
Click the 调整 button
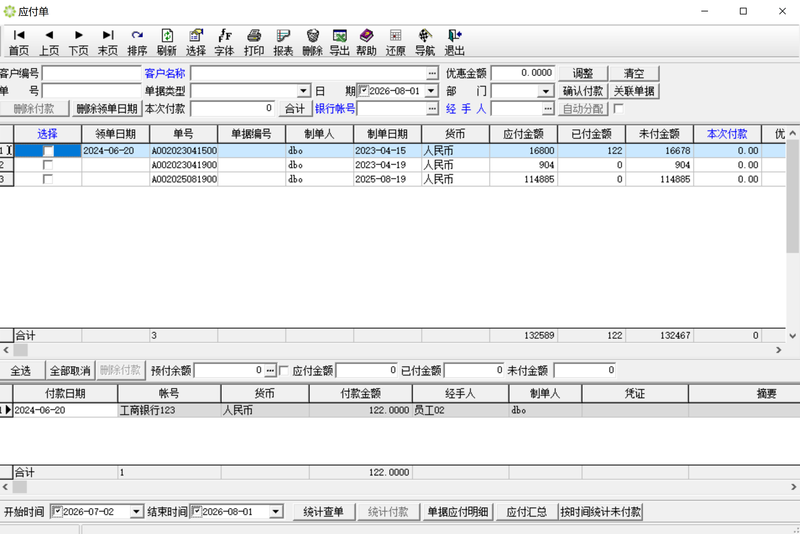coord(583,73)
